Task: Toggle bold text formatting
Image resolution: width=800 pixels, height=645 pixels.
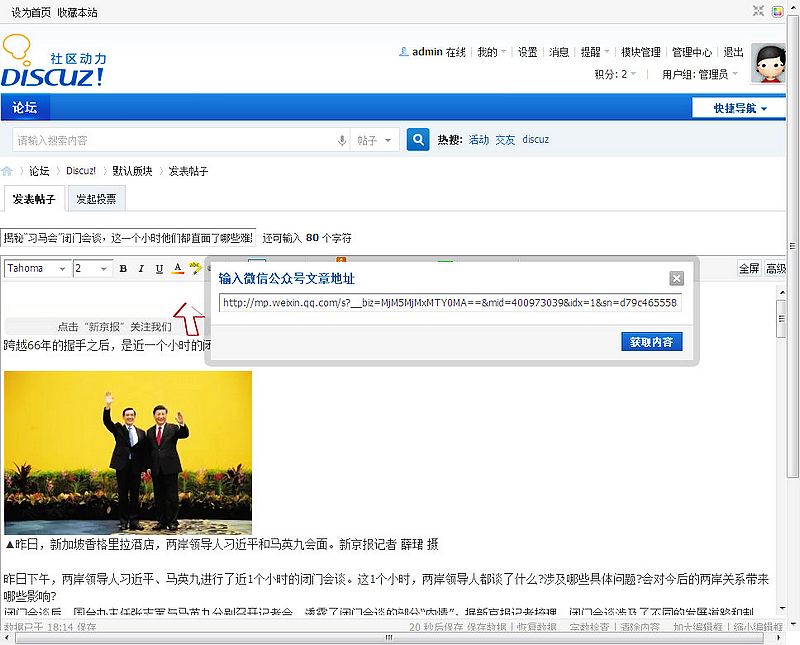Action: pyautogui.click(x=123, y=268)
